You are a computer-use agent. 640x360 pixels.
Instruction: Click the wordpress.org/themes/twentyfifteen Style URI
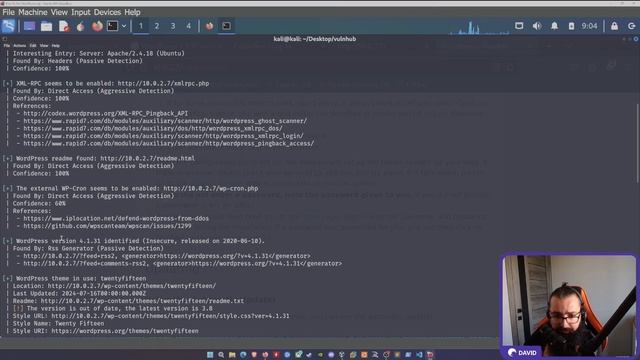click(125, 331)
